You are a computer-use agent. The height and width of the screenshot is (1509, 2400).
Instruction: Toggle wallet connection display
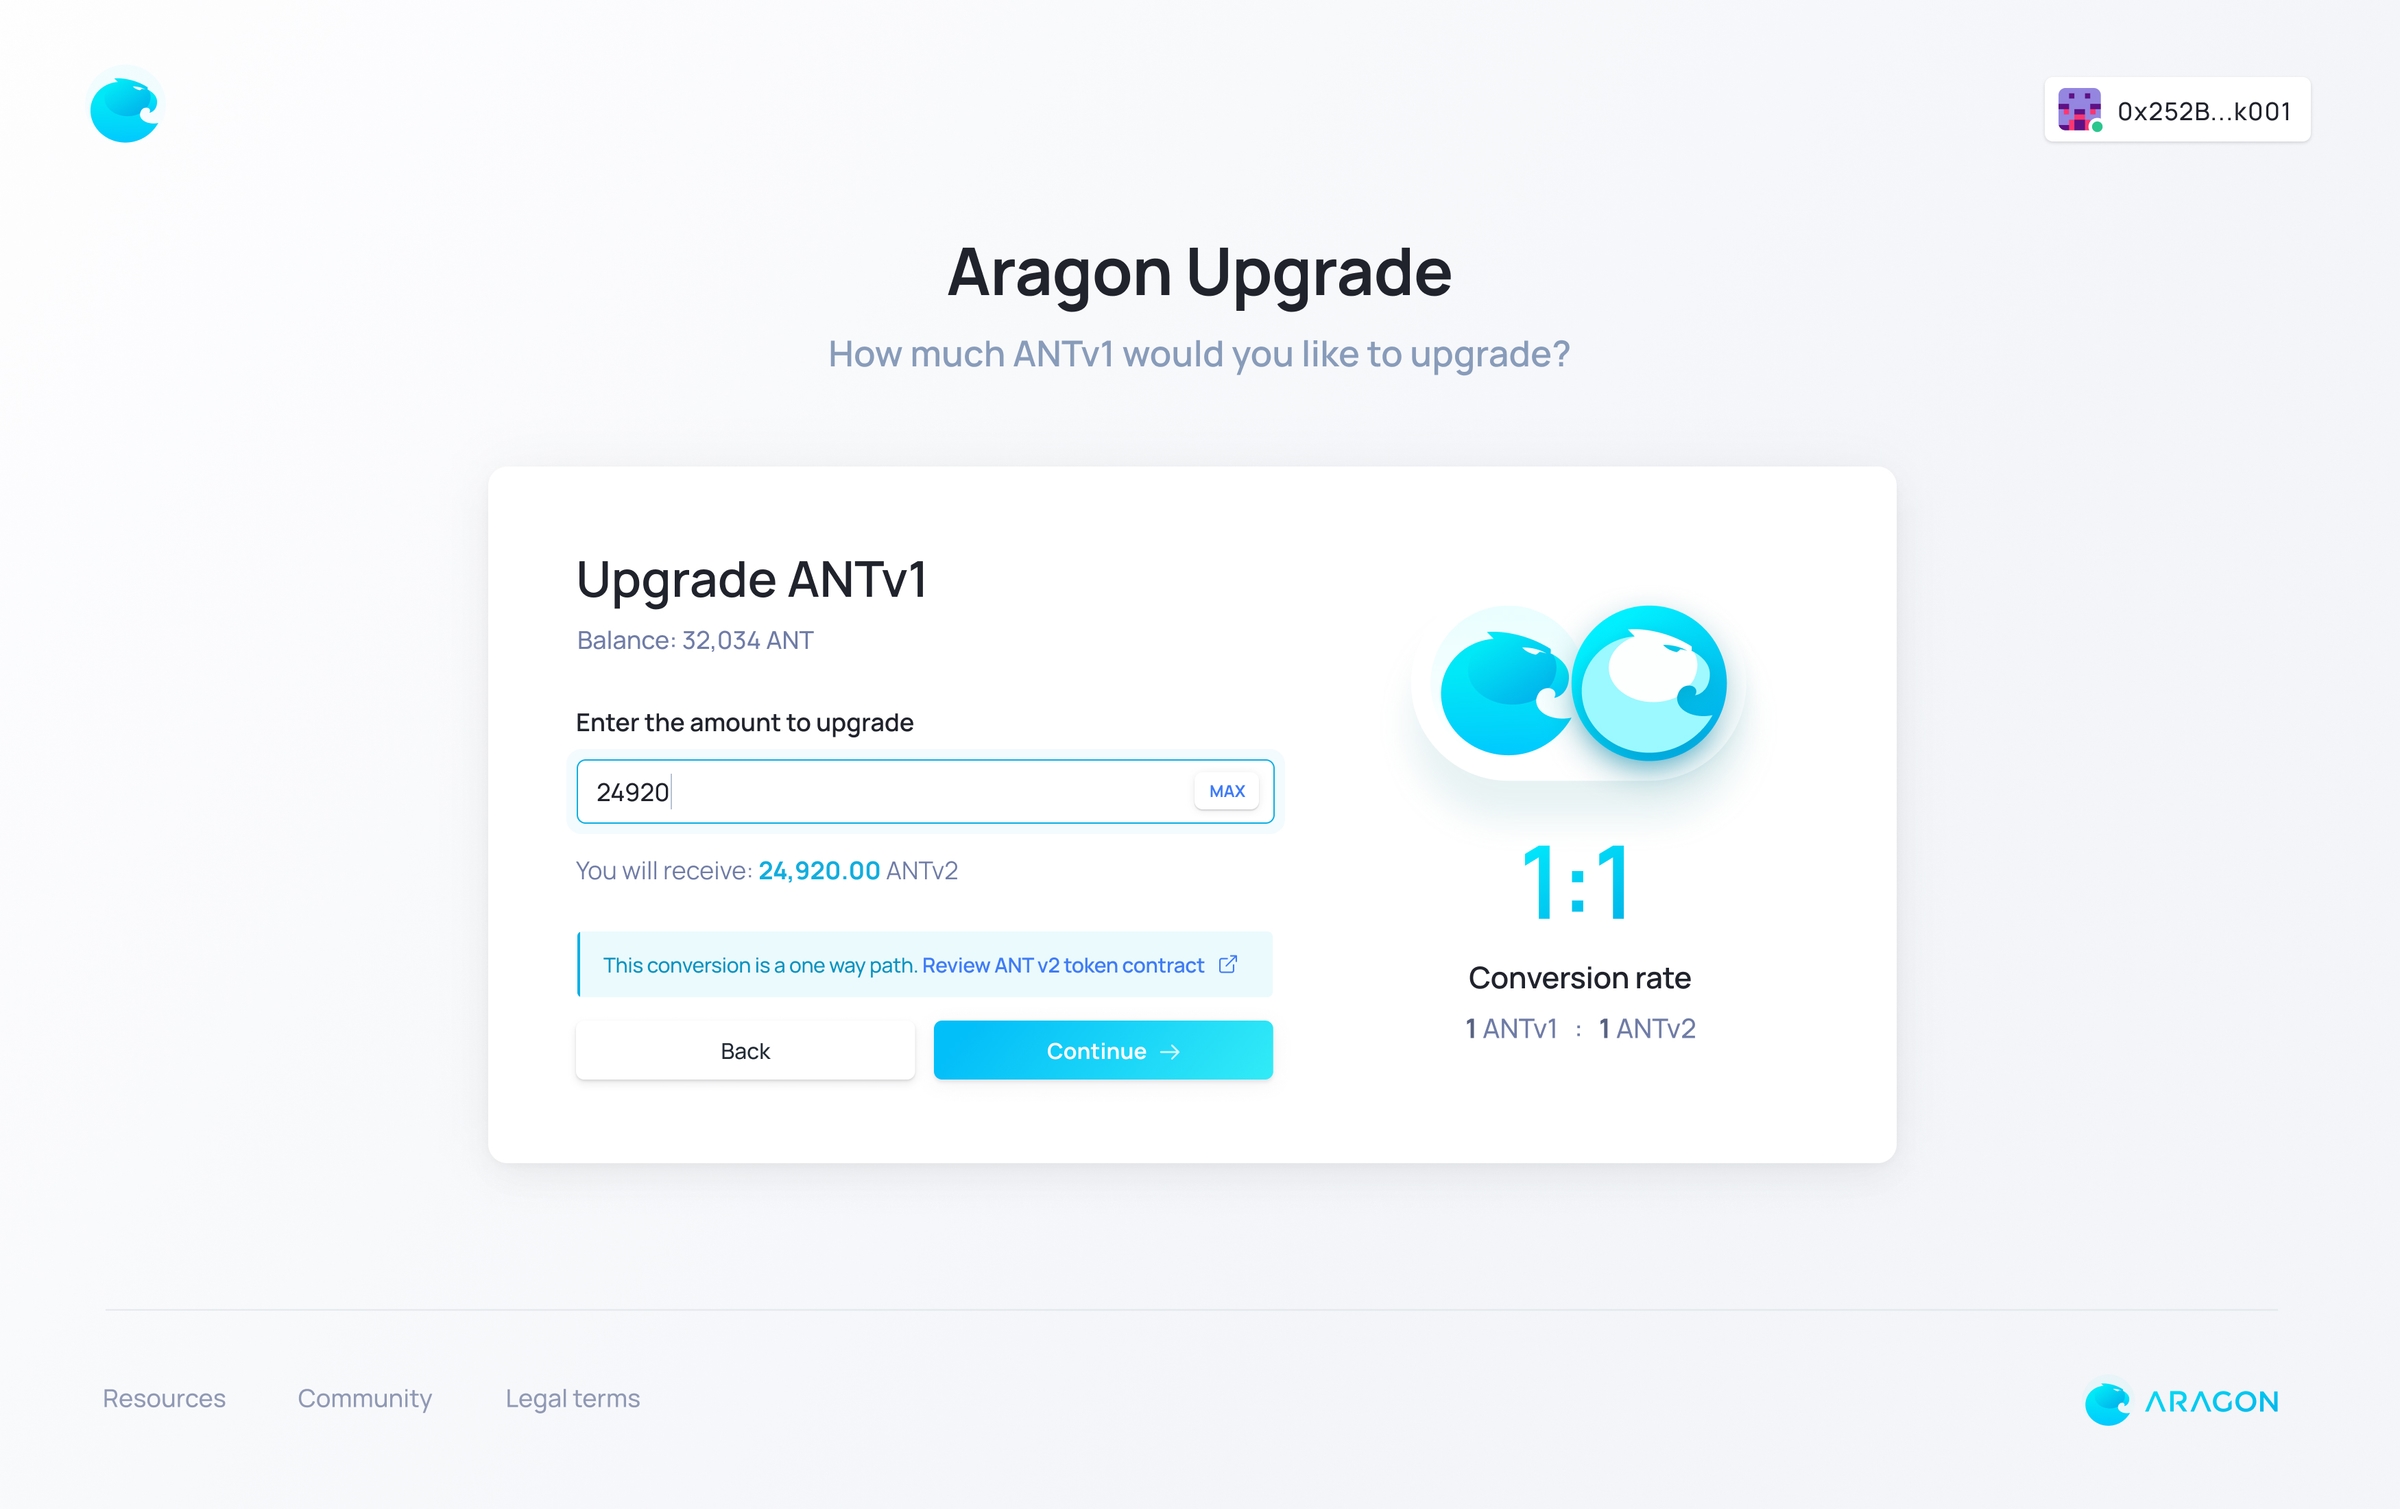pos(2178,111)
